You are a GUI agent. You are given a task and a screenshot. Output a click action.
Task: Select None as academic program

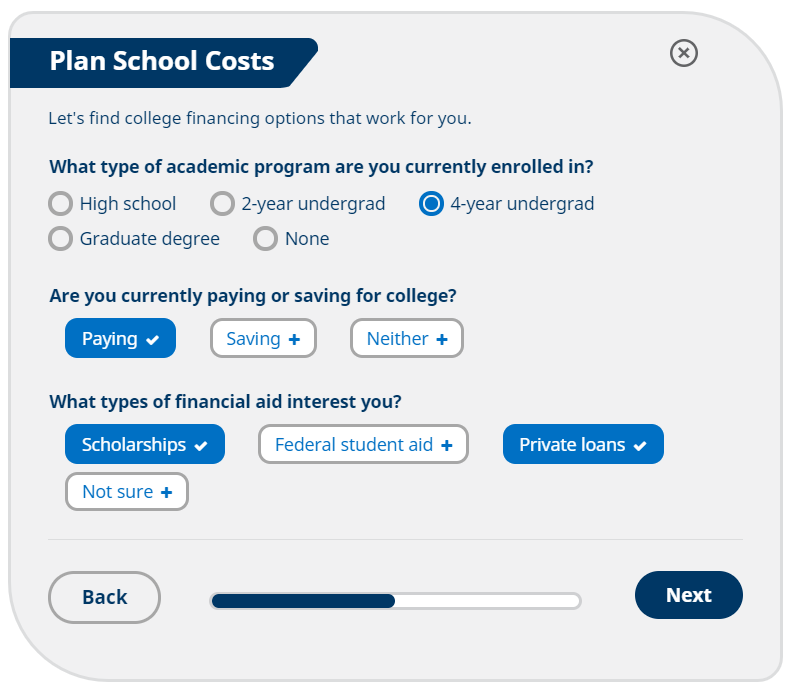[x=266, y=239]
